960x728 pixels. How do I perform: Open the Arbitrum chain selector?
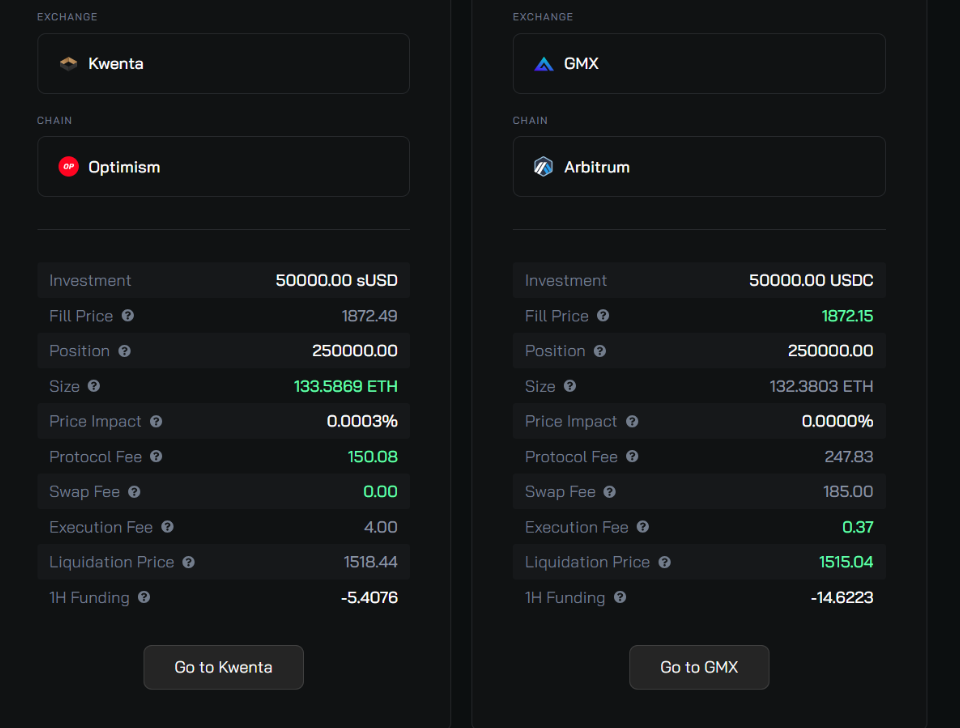699,167
